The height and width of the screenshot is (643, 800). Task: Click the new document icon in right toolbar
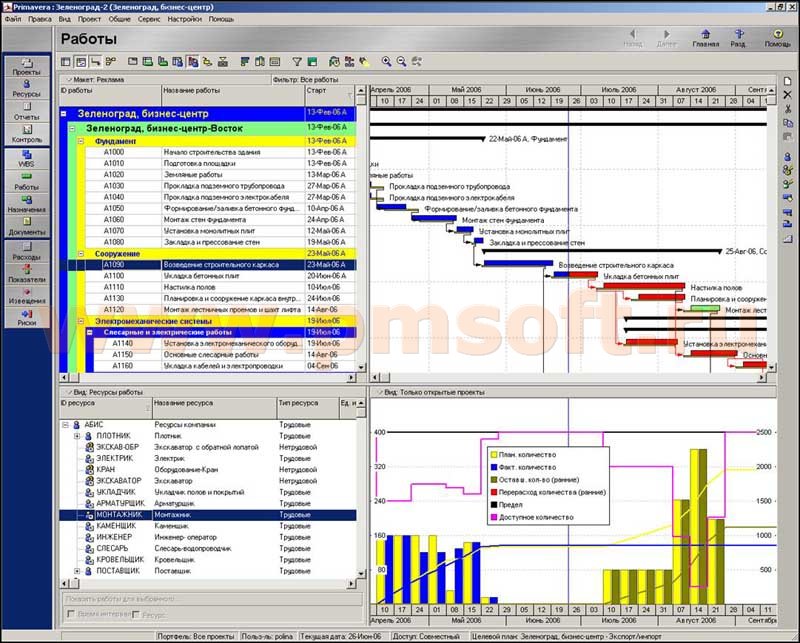[788, 81]
